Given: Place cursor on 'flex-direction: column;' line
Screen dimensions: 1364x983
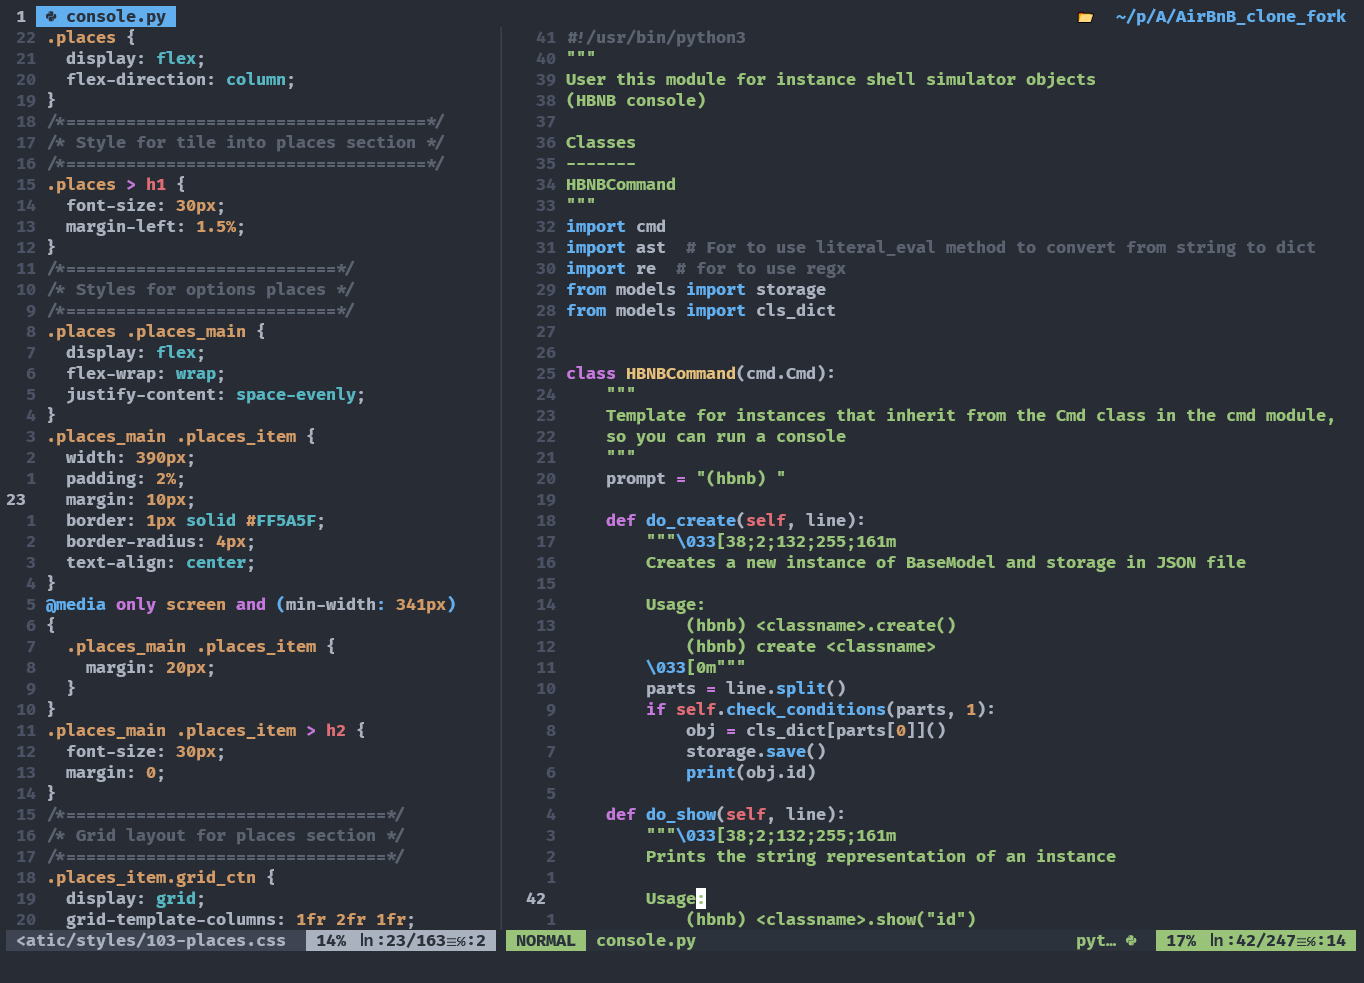Looking at the screenshot, I should 180,80.
